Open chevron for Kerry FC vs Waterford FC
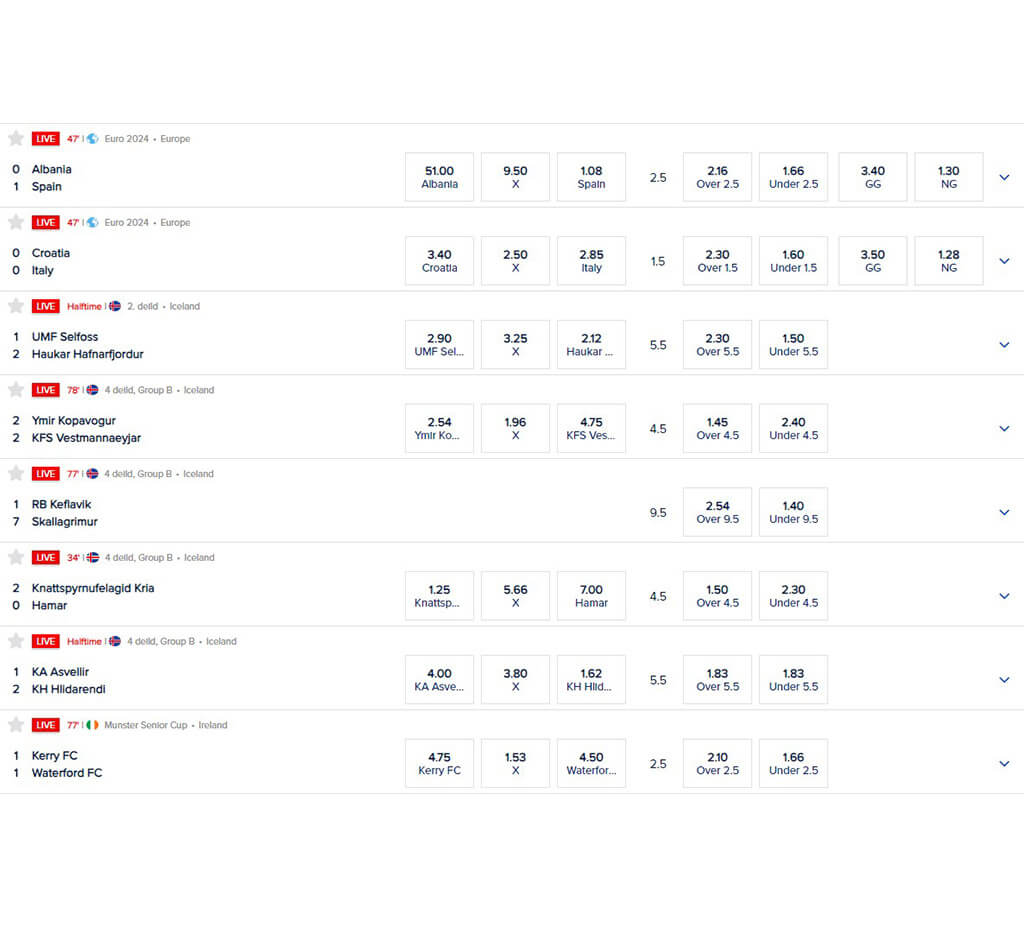1024x939 pixels. 1004,764
